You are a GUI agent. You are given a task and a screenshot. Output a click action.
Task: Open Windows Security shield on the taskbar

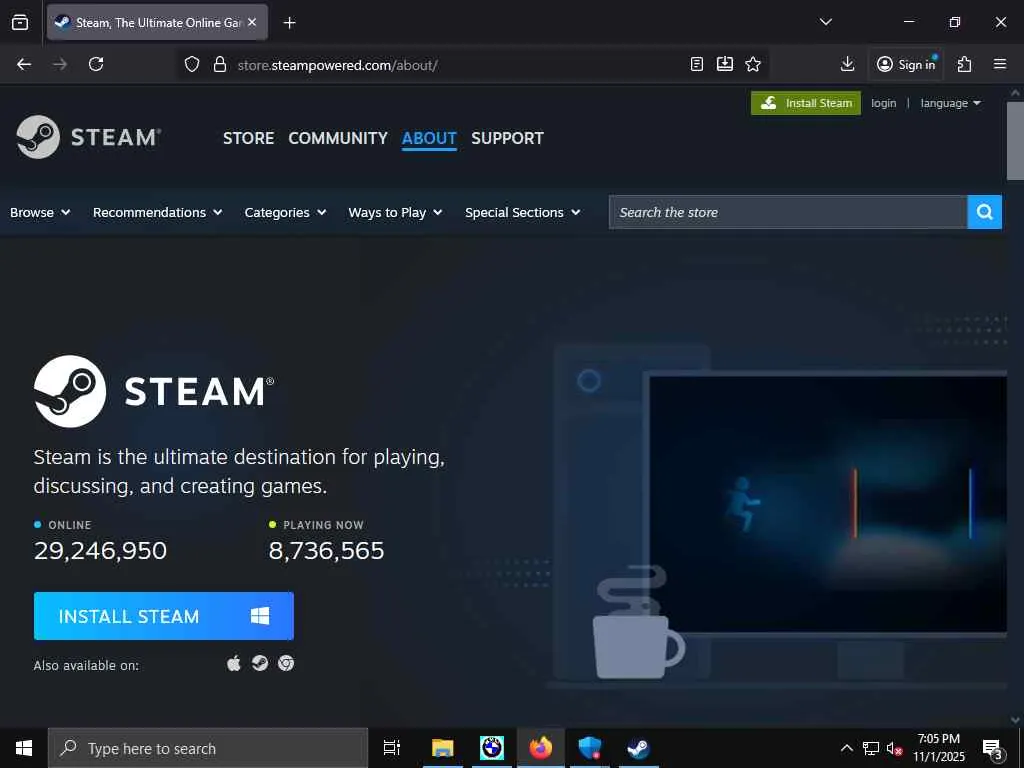pyautogui.click(x=590, y=748)
